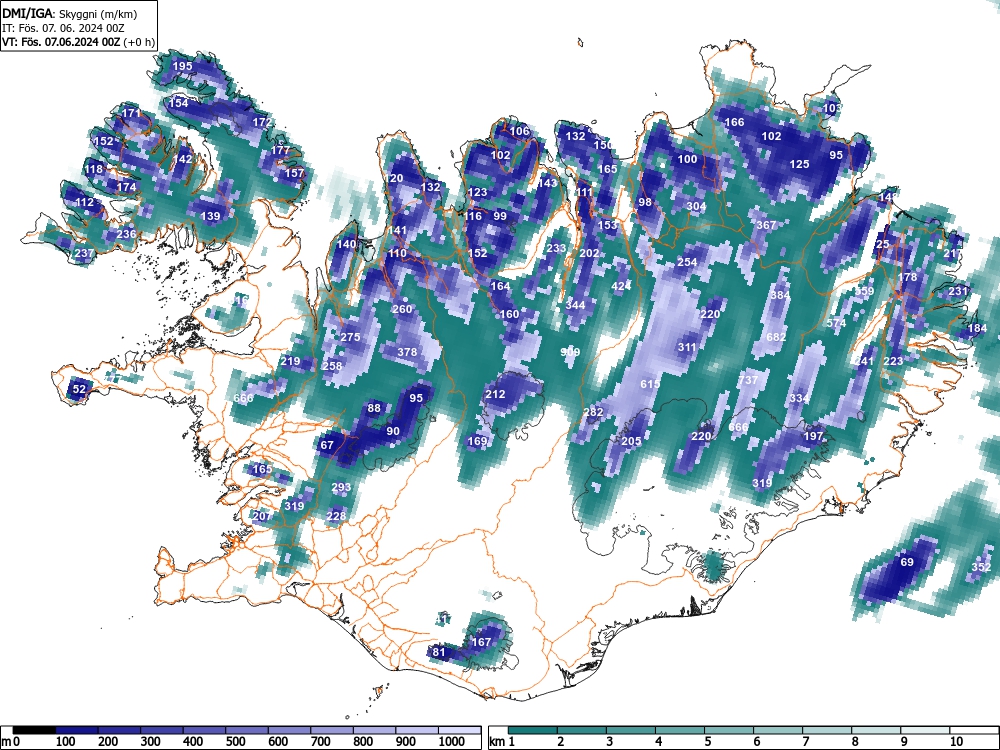1000x750 pixels.
Task: Click the map value 118
Action: tap(93, 169)
